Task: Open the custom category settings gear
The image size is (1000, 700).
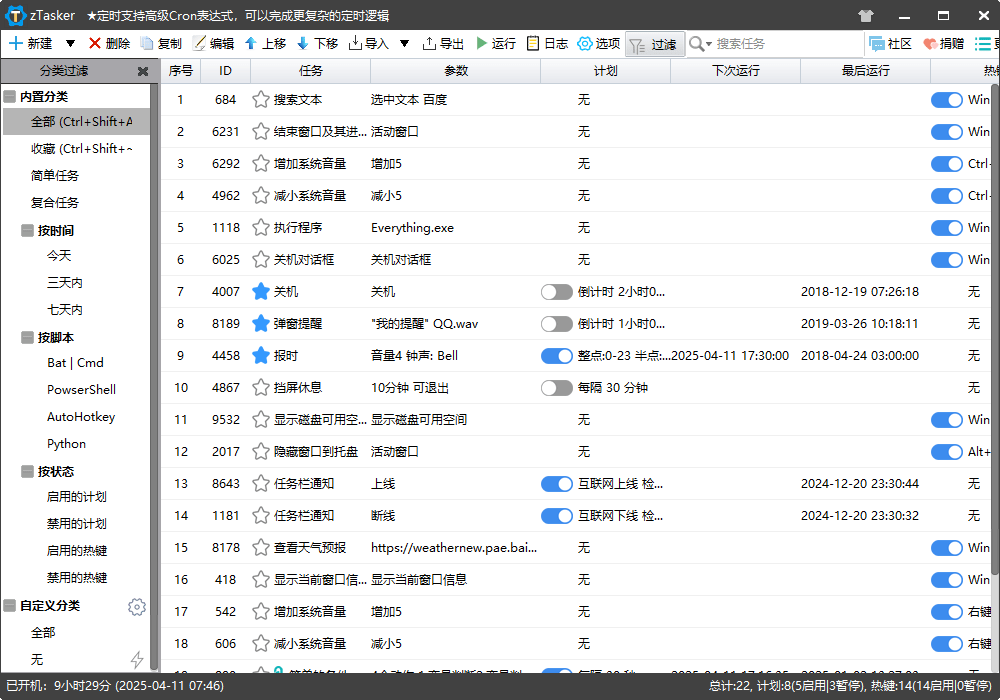Action: tap(137, 606)
